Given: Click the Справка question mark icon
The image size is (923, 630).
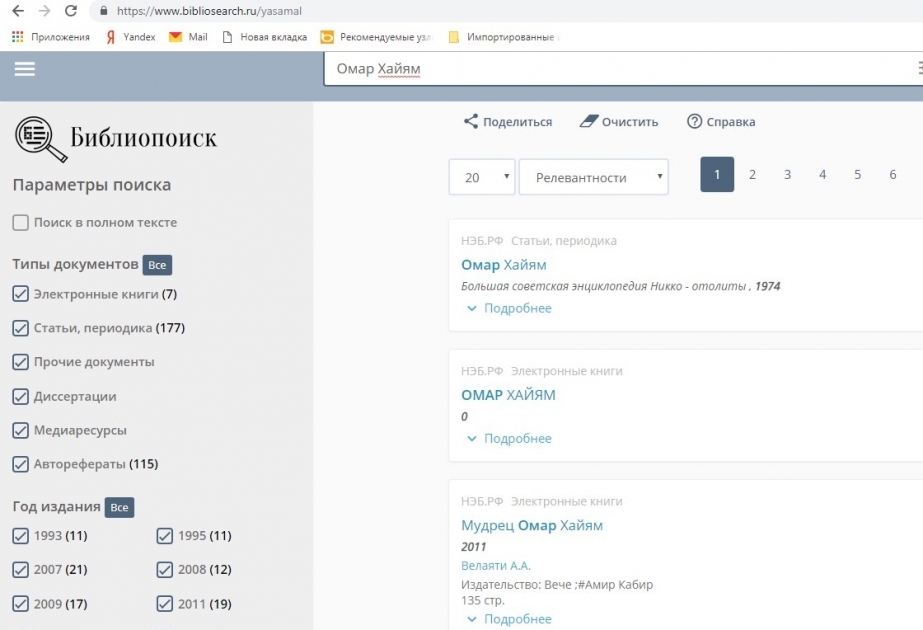Looking at the screenshot, I should pos(695,121).
